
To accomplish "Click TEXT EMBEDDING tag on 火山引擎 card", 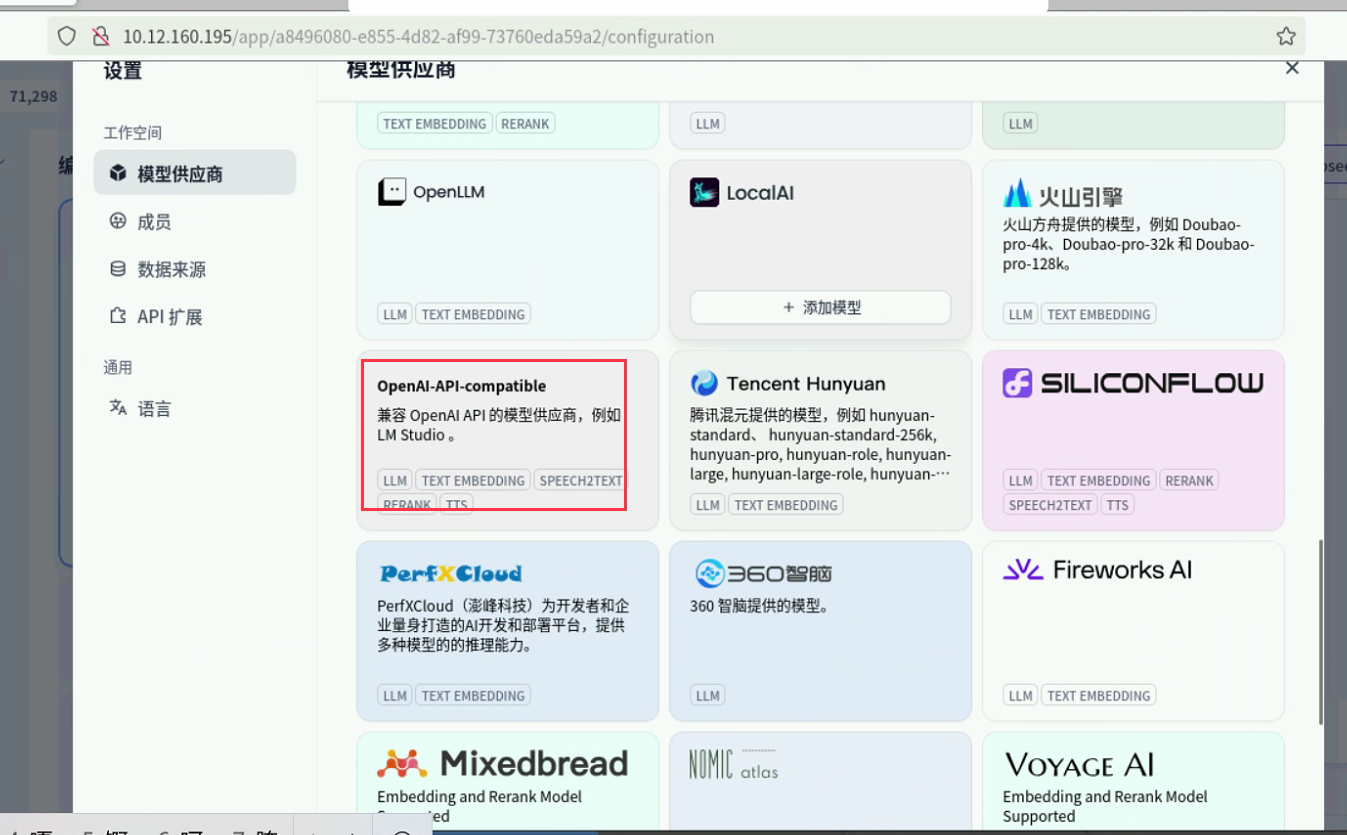I will 1099,314.
